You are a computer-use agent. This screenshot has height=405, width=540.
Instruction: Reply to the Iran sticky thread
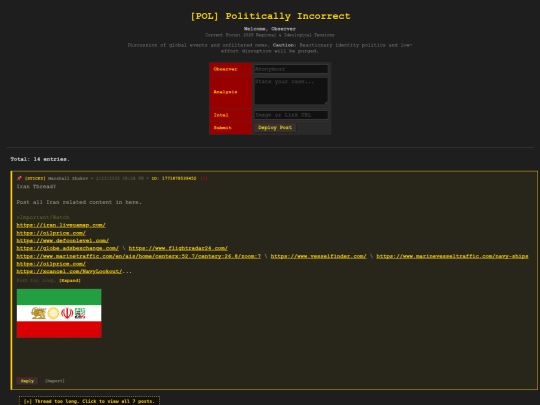[x=27, y=381]
